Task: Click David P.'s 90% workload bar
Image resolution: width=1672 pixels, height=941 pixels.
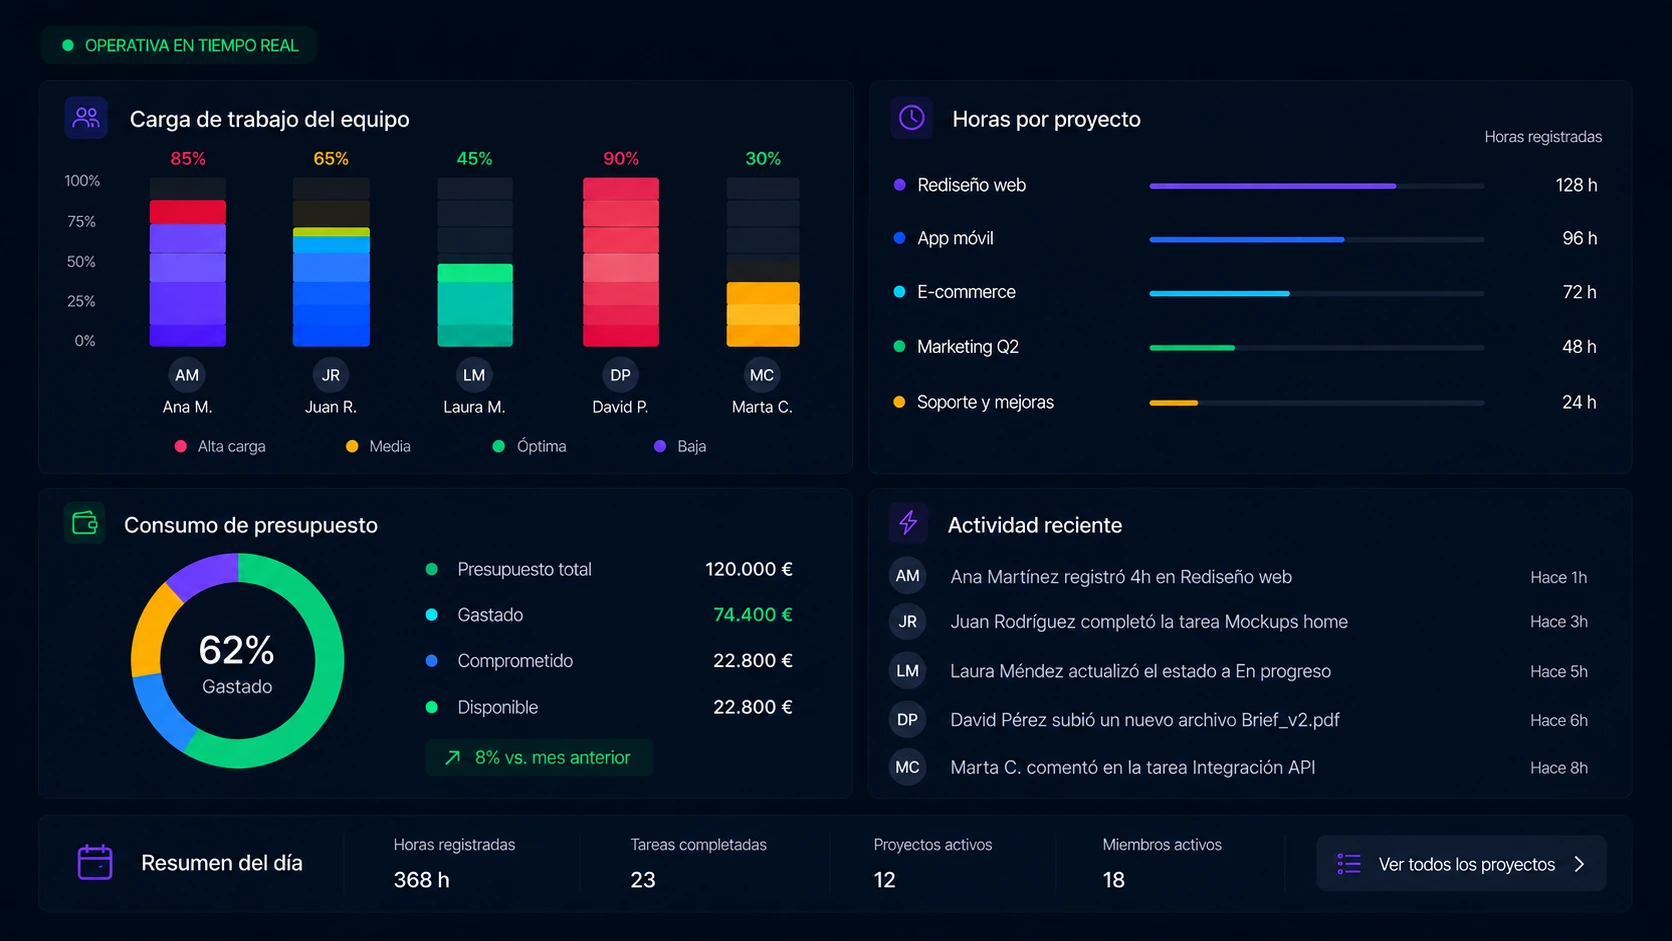Action: tap(620, 262)
